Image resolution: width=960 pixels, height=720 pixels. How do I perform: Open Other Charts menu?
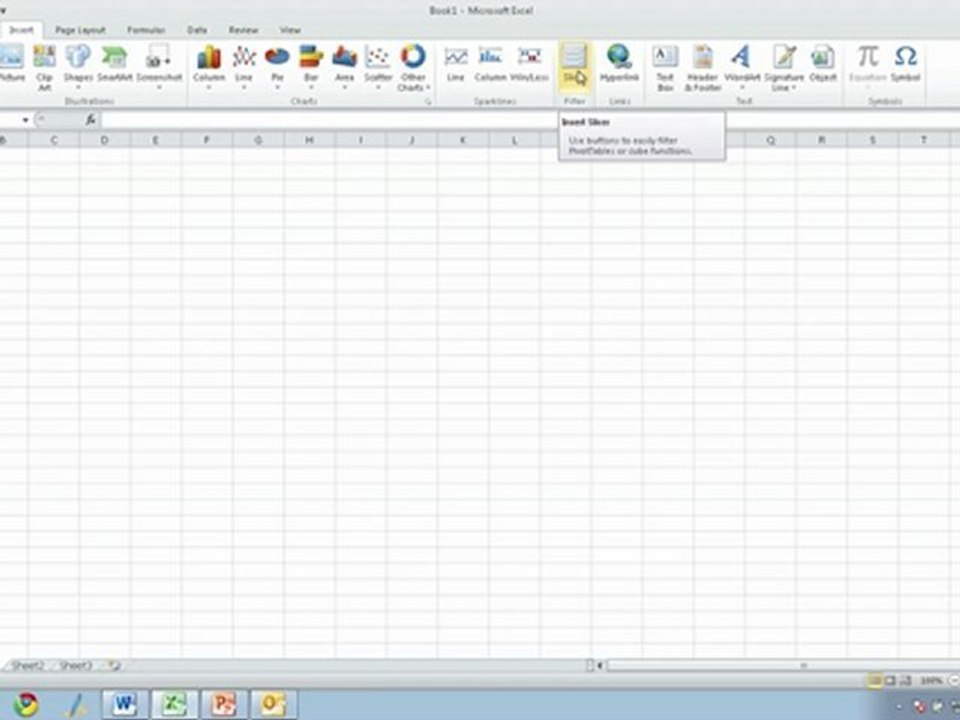coord(413,67)
